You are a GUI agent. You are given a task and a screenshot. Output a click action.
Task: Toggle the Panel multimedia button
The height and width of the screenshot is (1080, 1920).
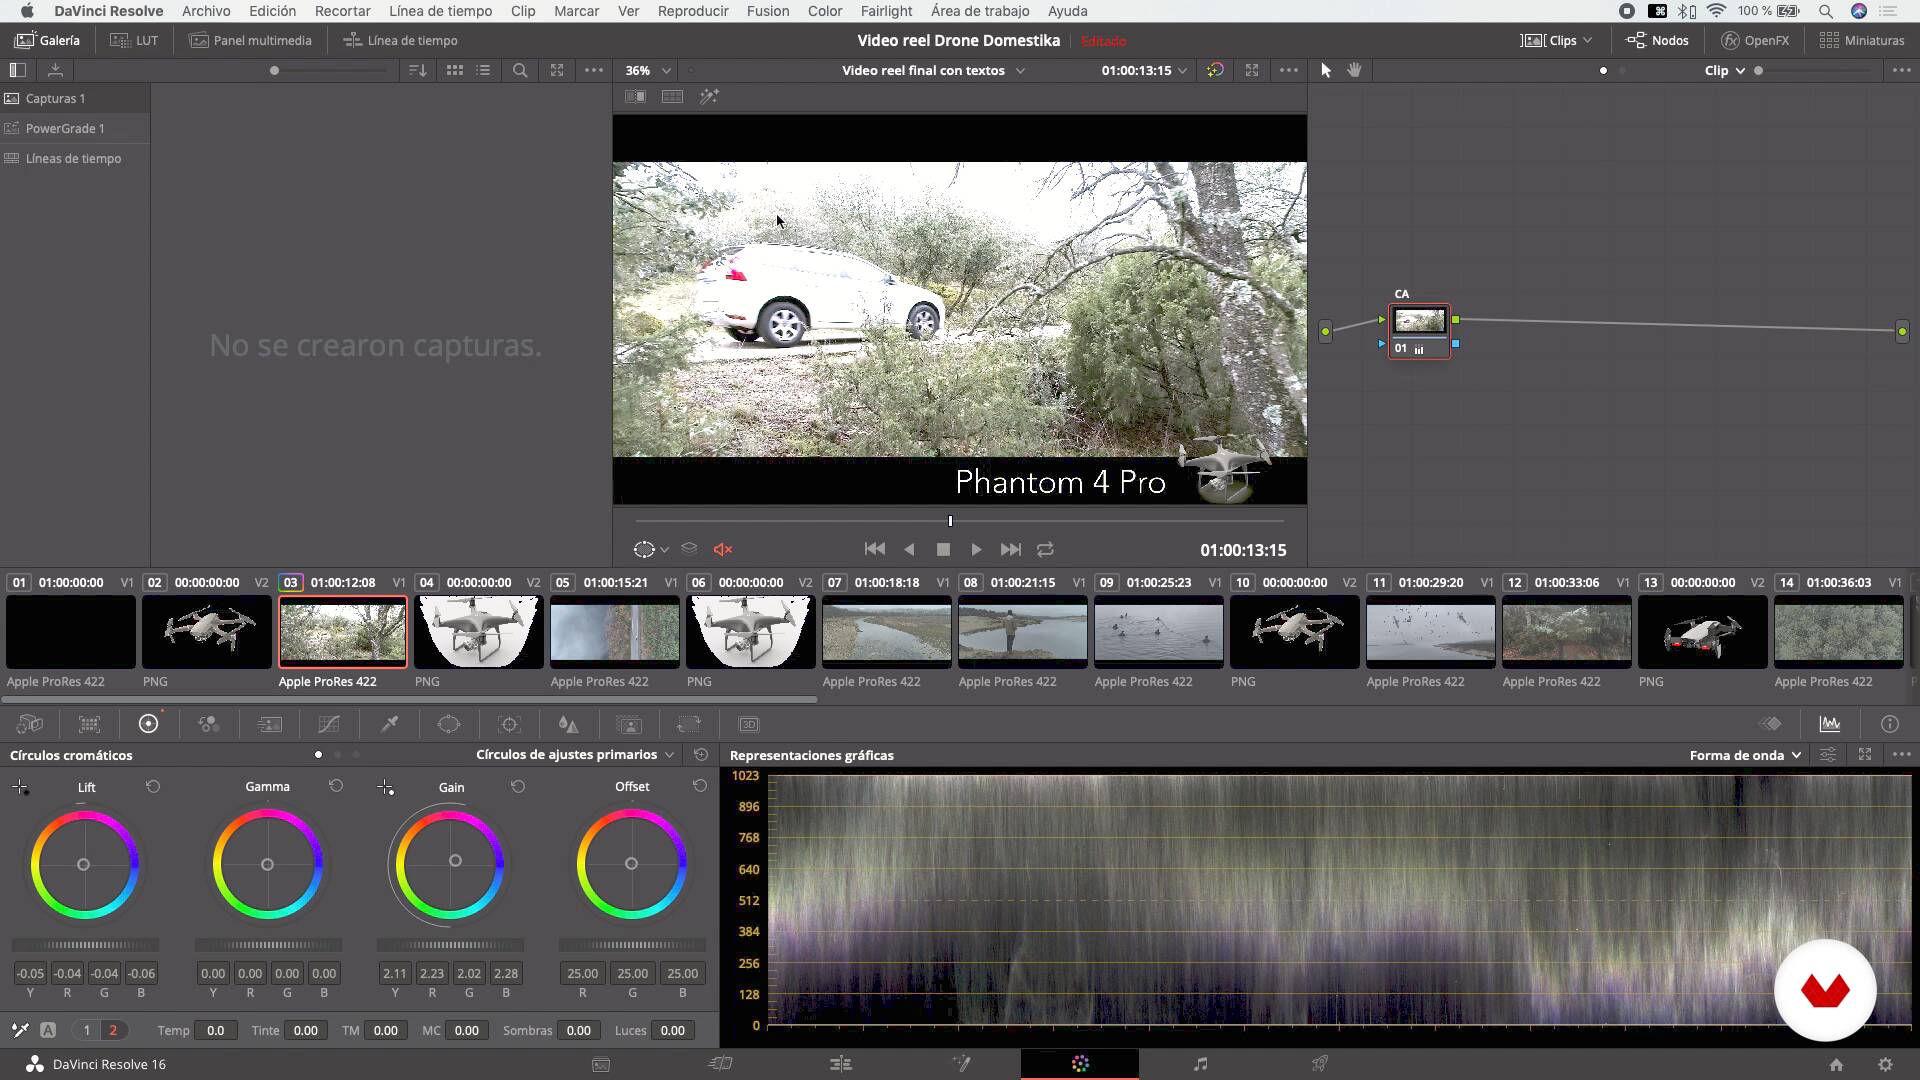pyautogui.click(x=250, y=40)
